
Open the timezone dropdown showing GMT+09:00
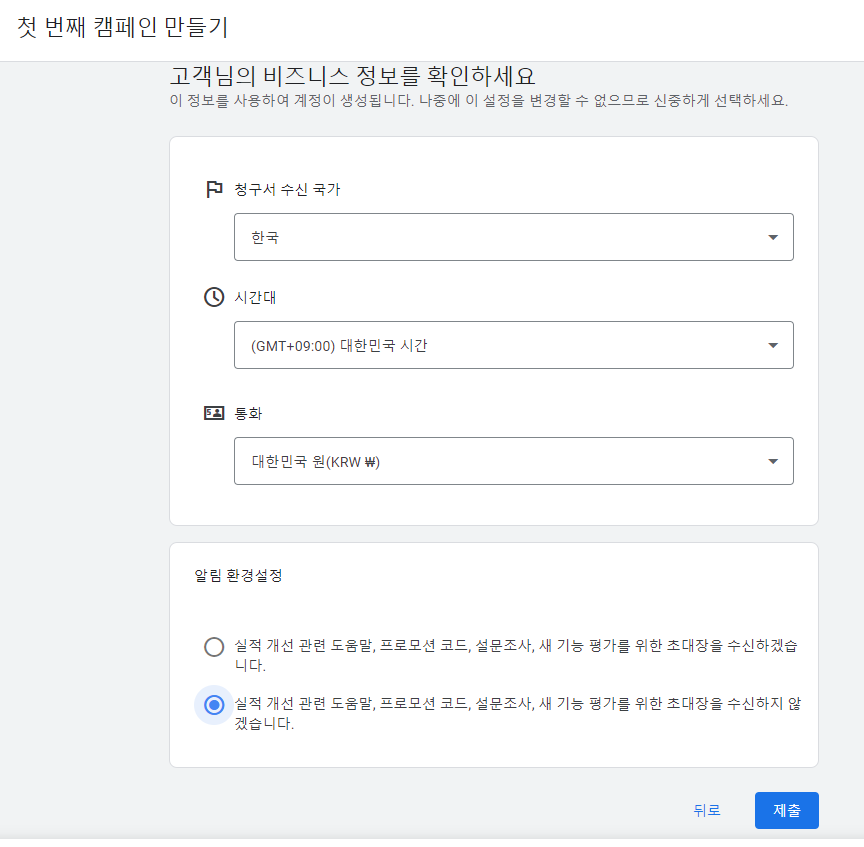[513, 344]
